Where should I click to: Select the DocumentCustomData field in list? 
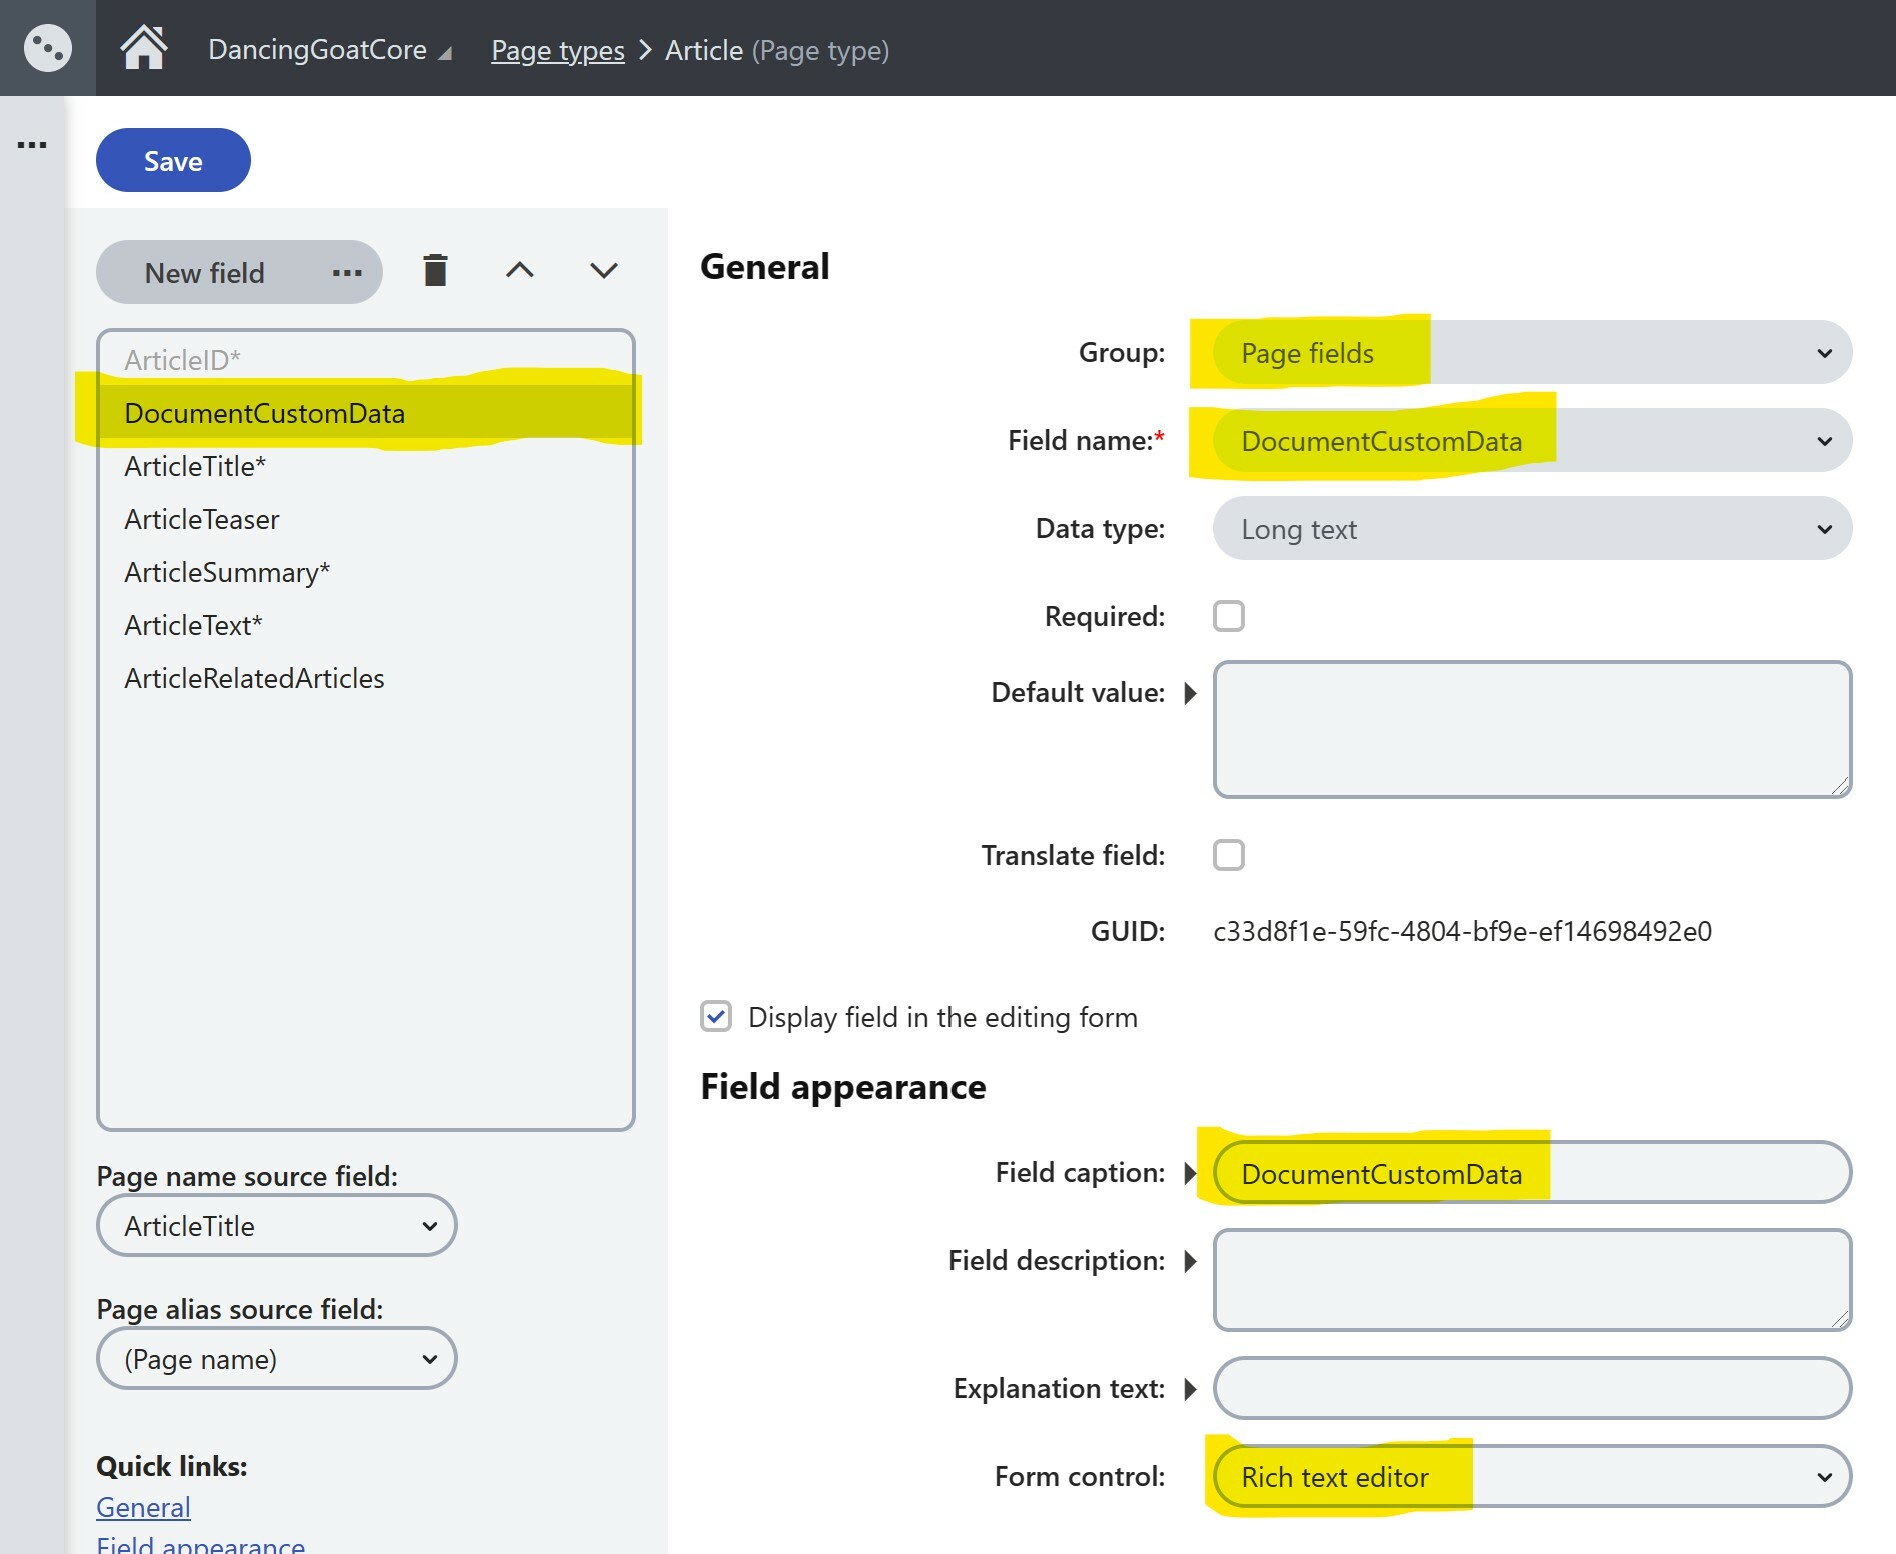tap(366, 413)
